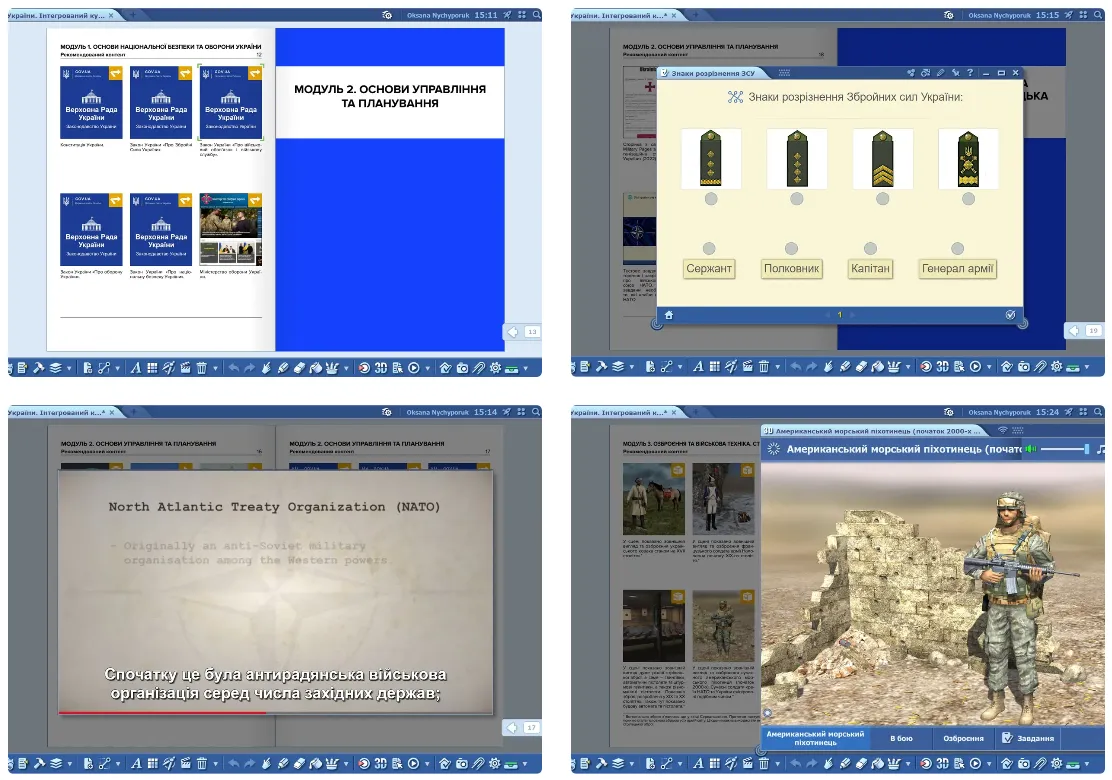The width and height of the screenshot is (1112, 780).
Task: Select the dot under the trident shoulder strap image
Action: 968,199
